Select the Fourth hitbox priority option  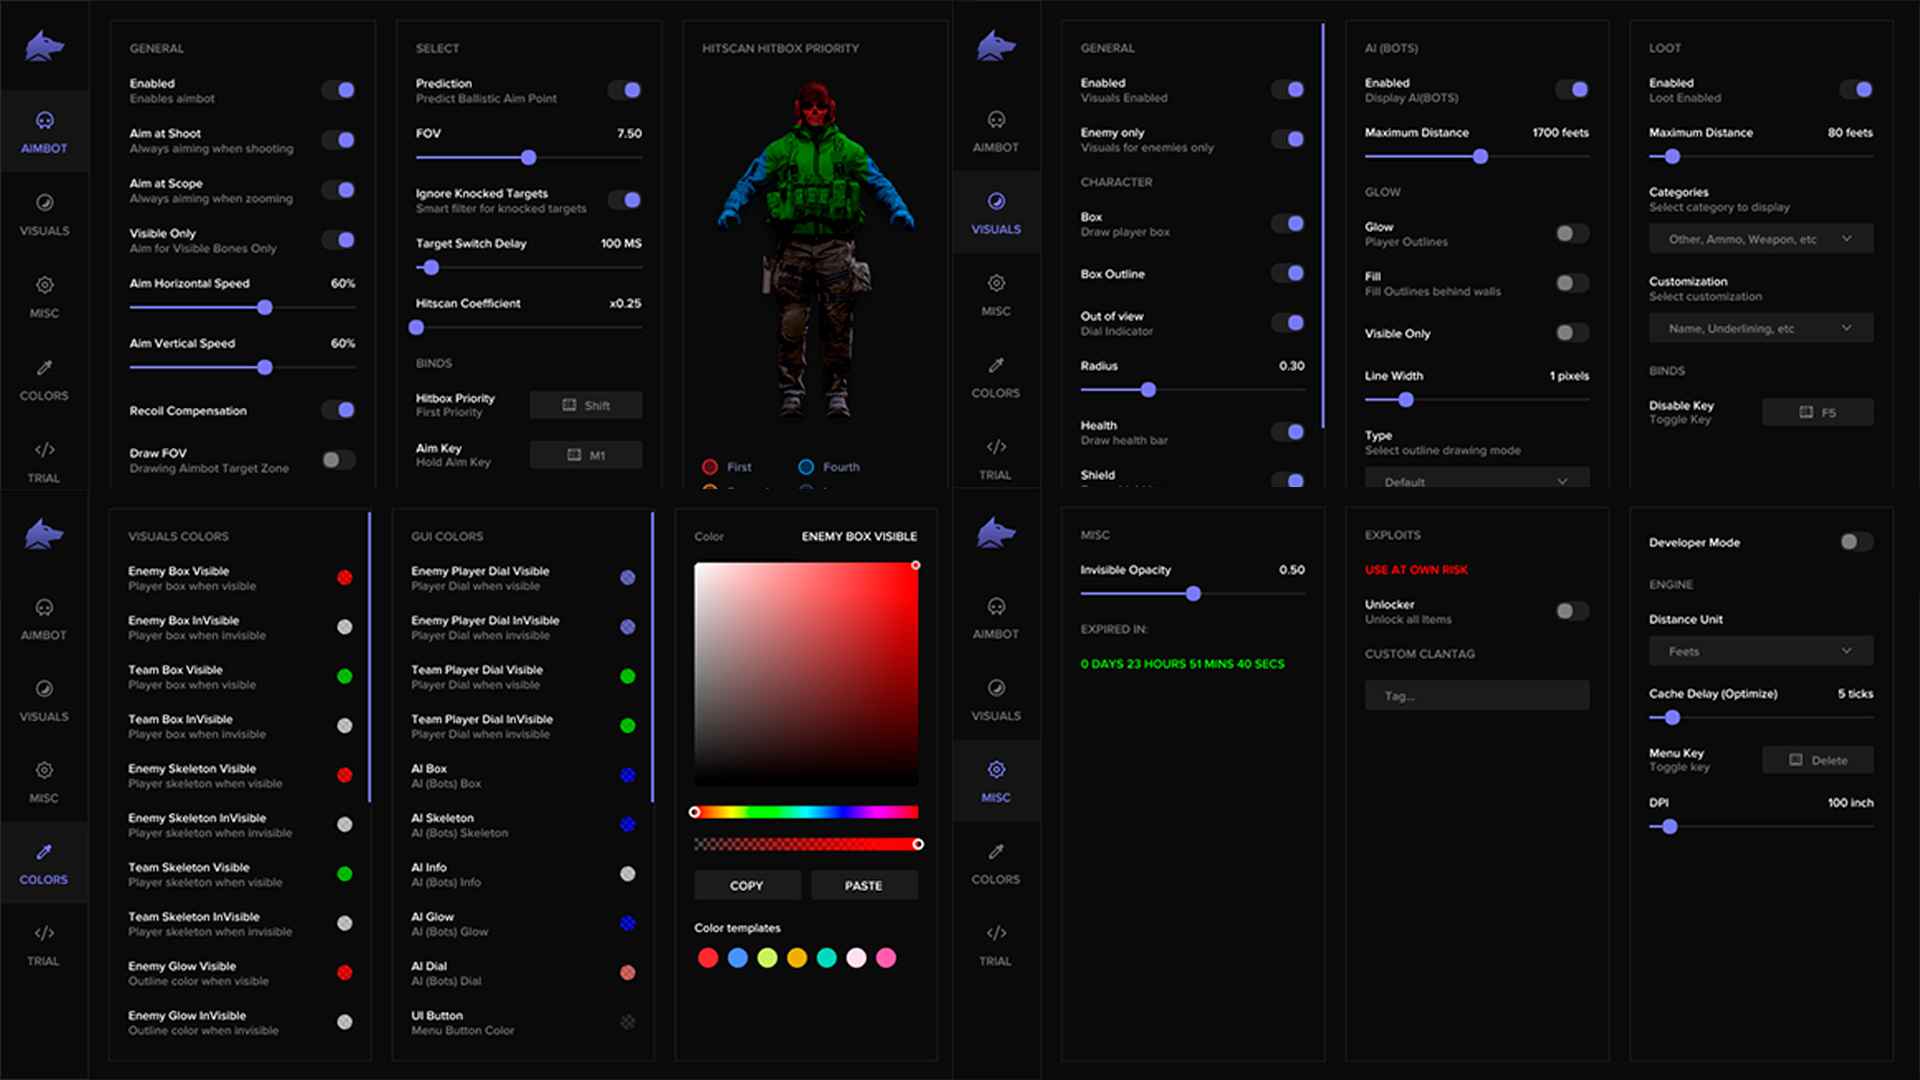806,467
